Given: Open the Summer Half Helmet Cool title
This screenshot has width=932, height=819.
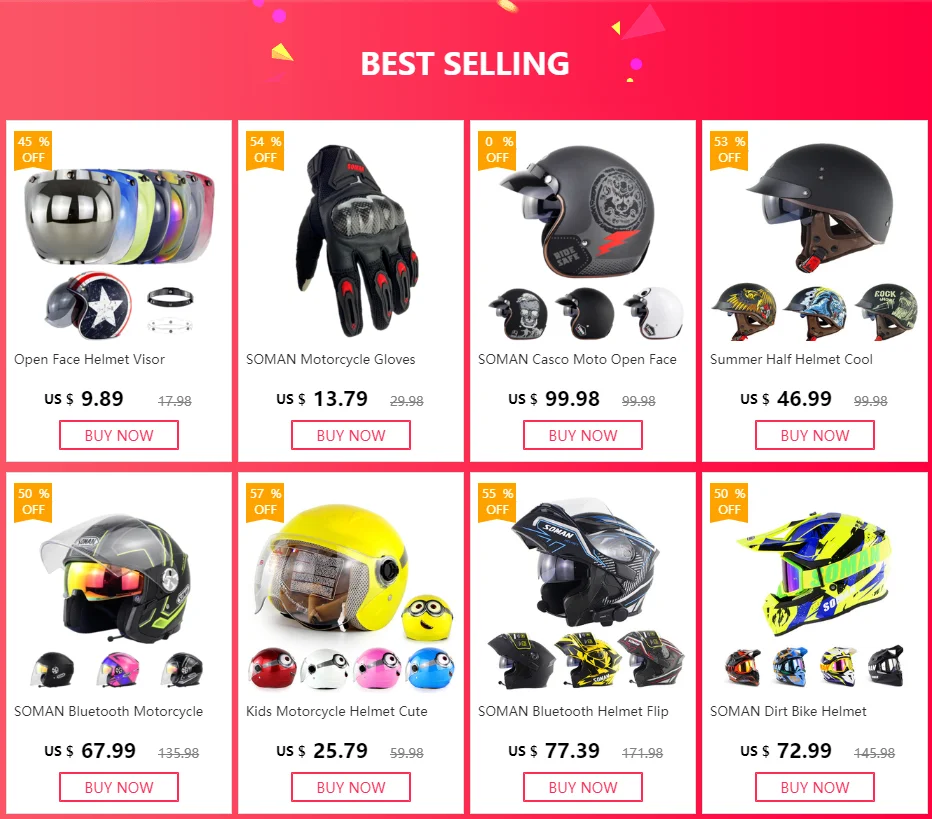Looking at the screenshot, I should click(791, 359).
